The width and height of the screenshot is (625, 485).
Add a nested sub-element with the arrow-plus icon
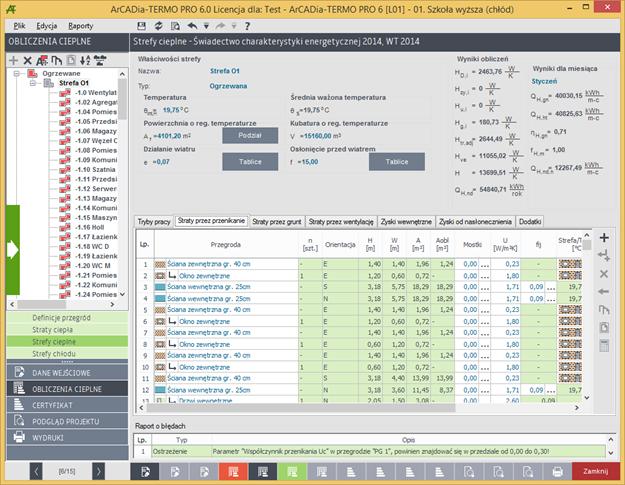(604, 256)
